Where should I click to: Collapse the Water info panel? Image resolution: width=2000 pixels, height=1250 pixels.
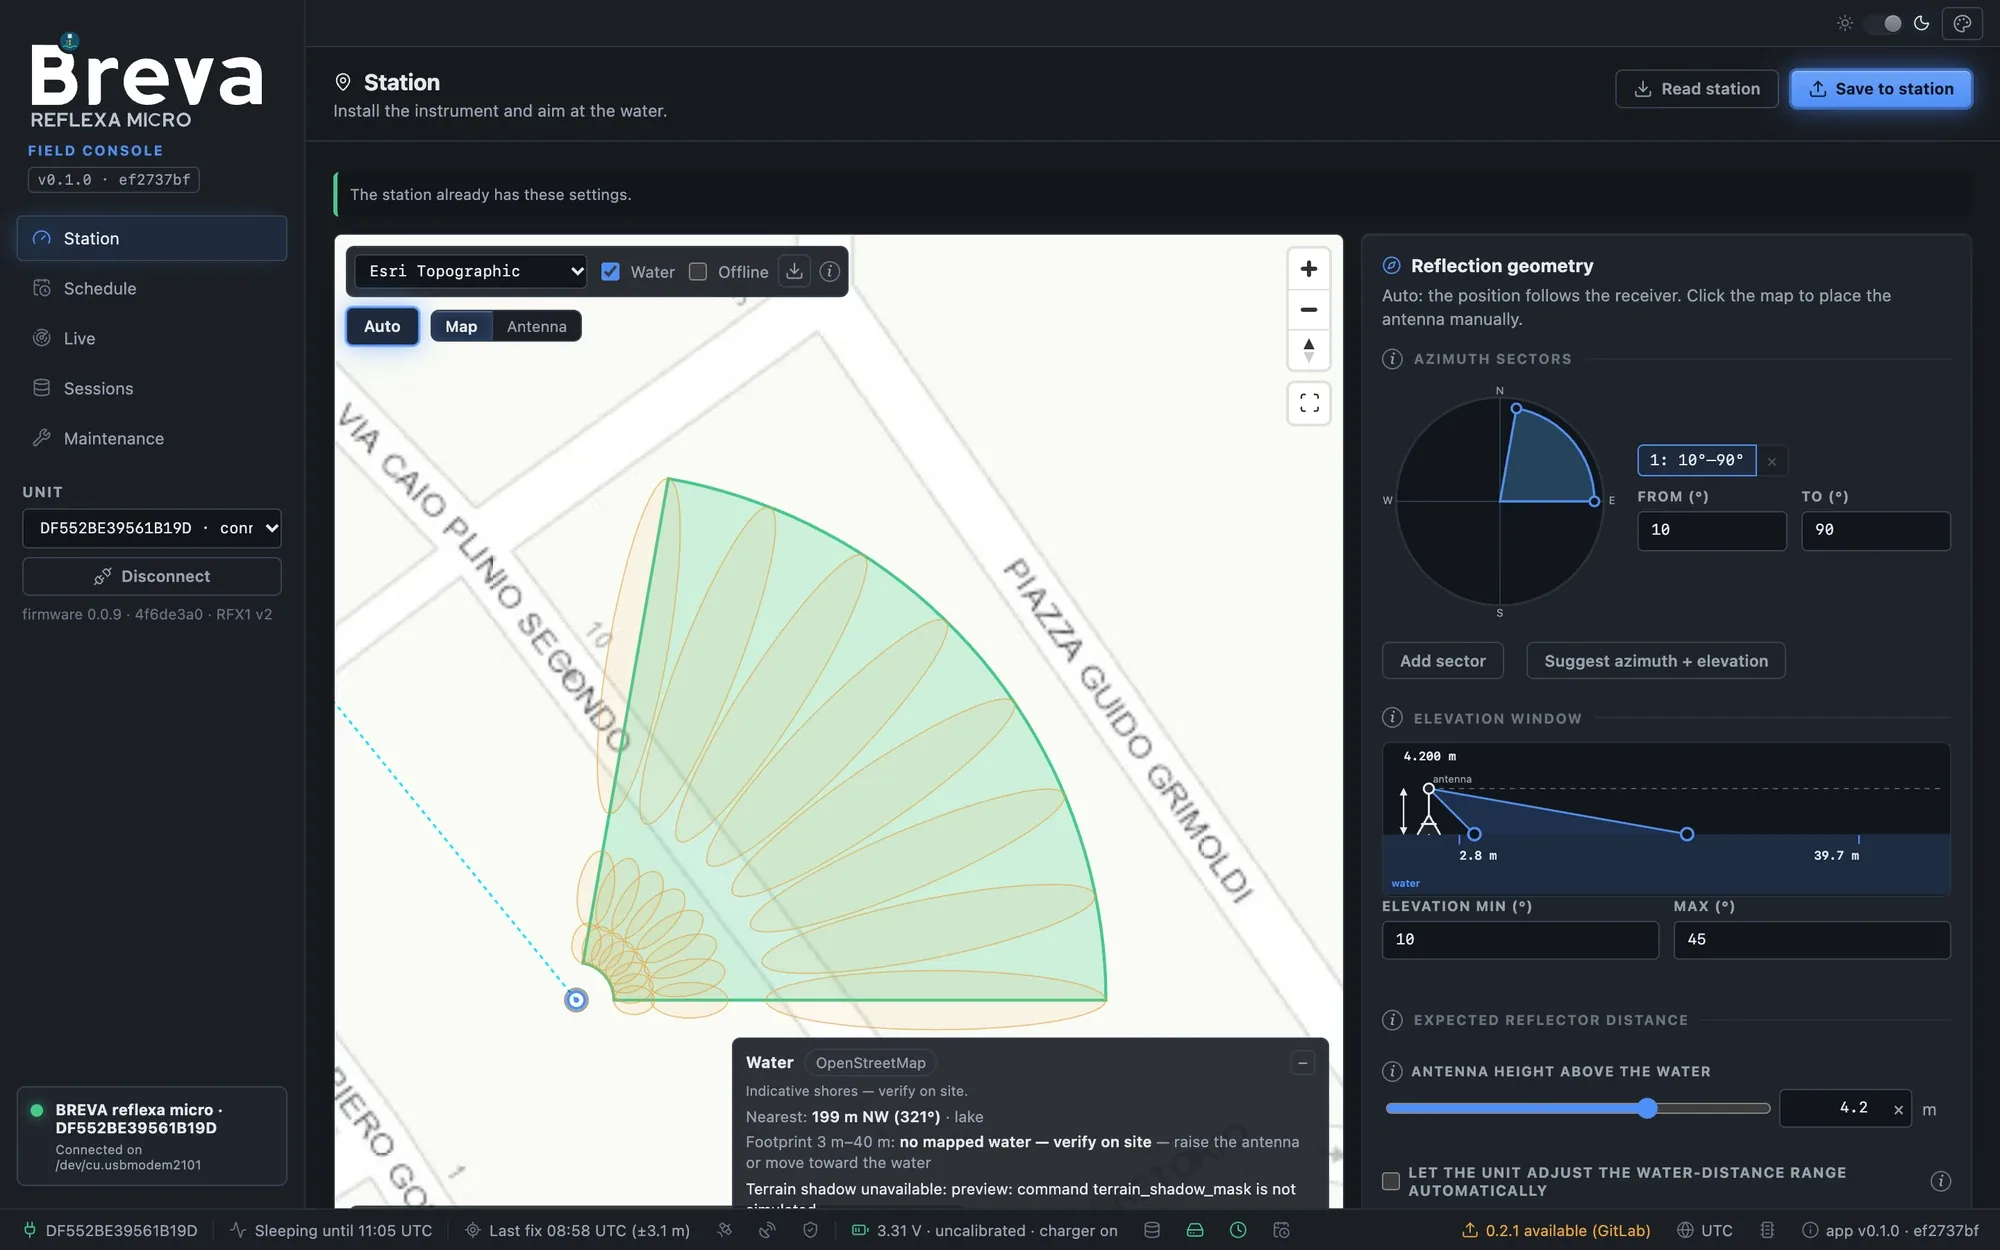1302,1062
